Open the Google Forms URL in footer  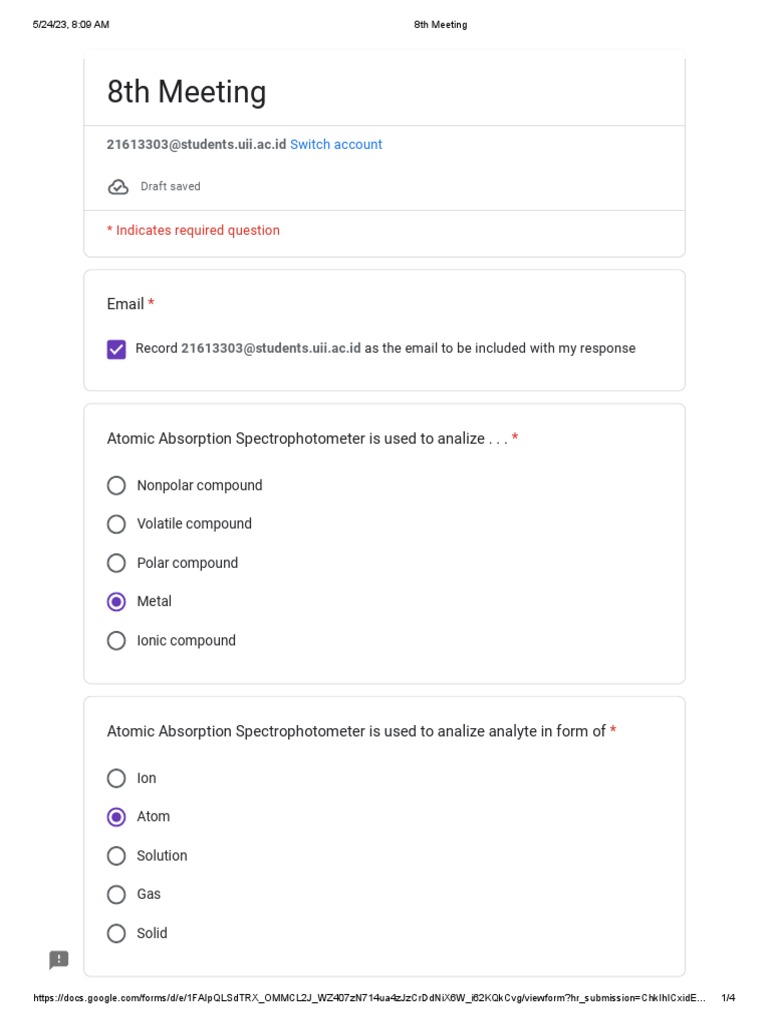tap(370, 998)
